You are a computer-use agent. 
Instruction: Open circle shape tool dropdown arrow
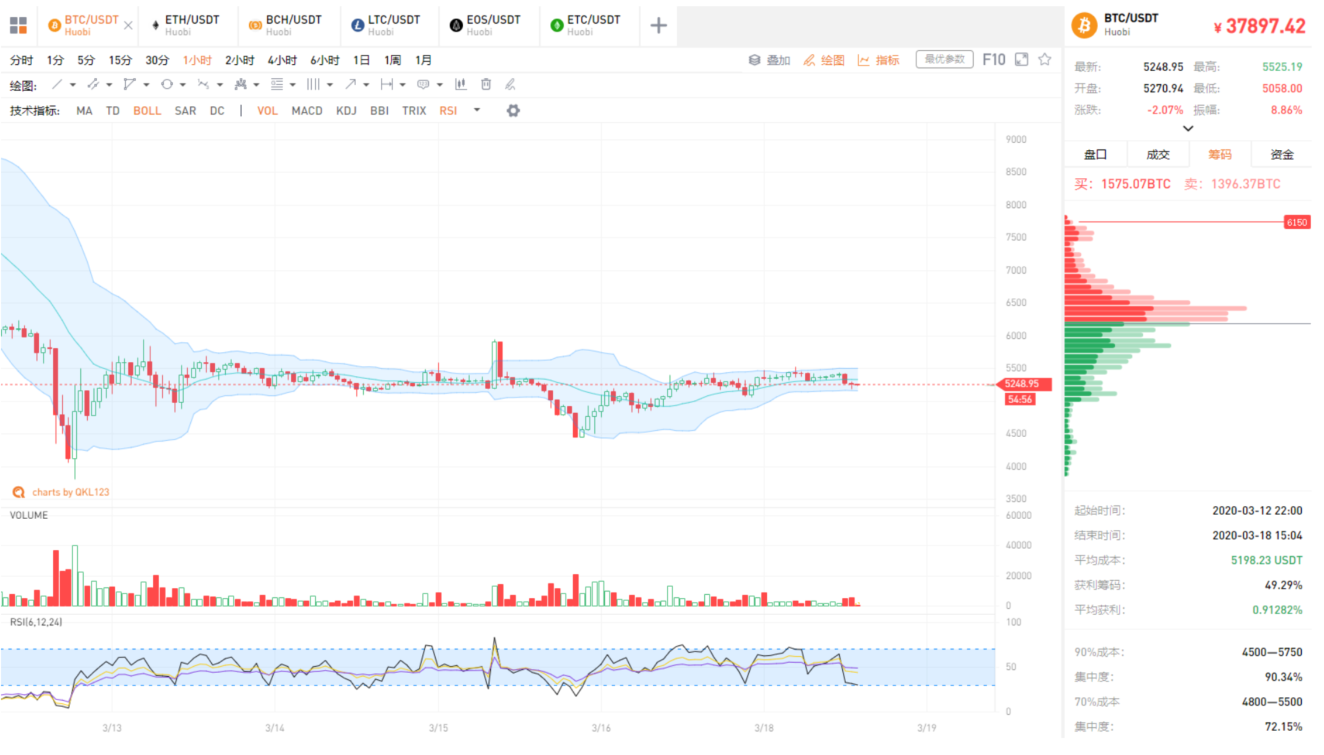pos(183,85)
